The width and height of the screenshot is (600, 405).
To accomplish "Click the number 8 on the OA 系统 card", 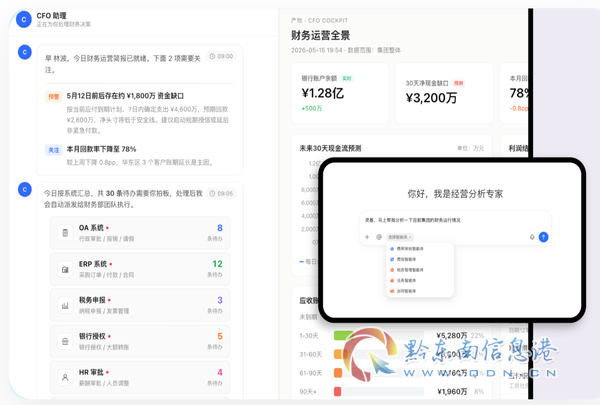I will point(220,228).
